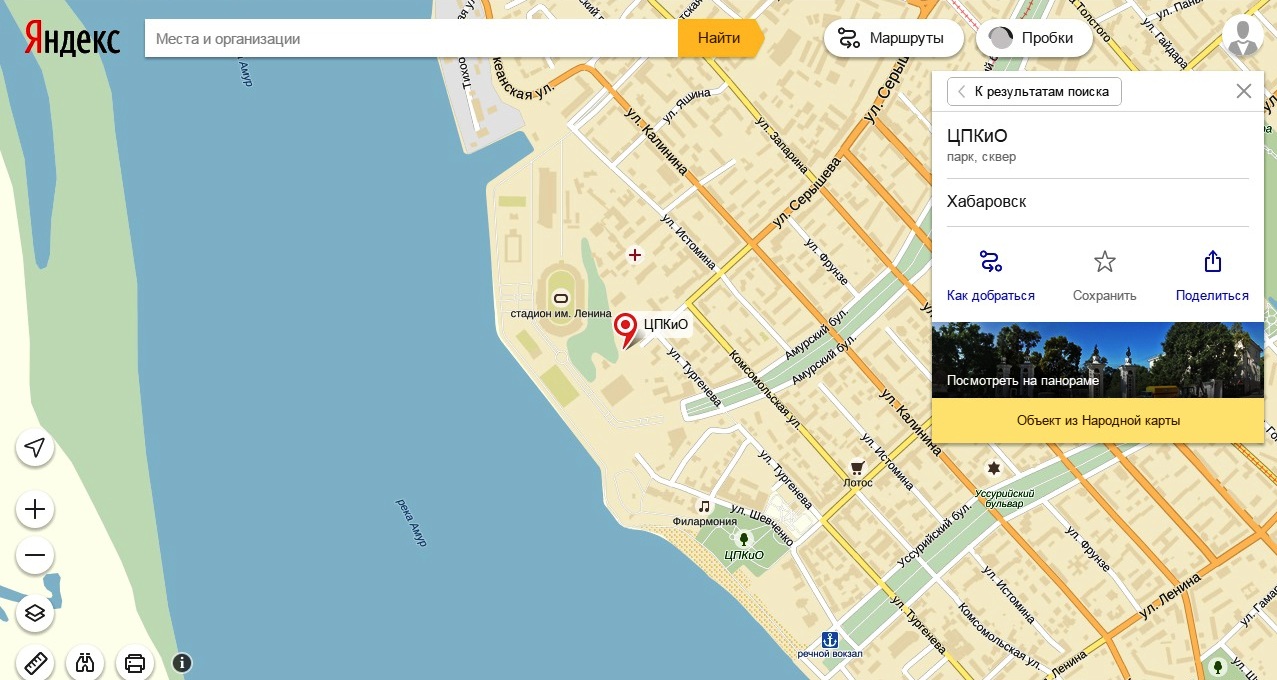Viewport: 1277px width, 680px height.
Task: Click the star of David marker
Action: 993,467
